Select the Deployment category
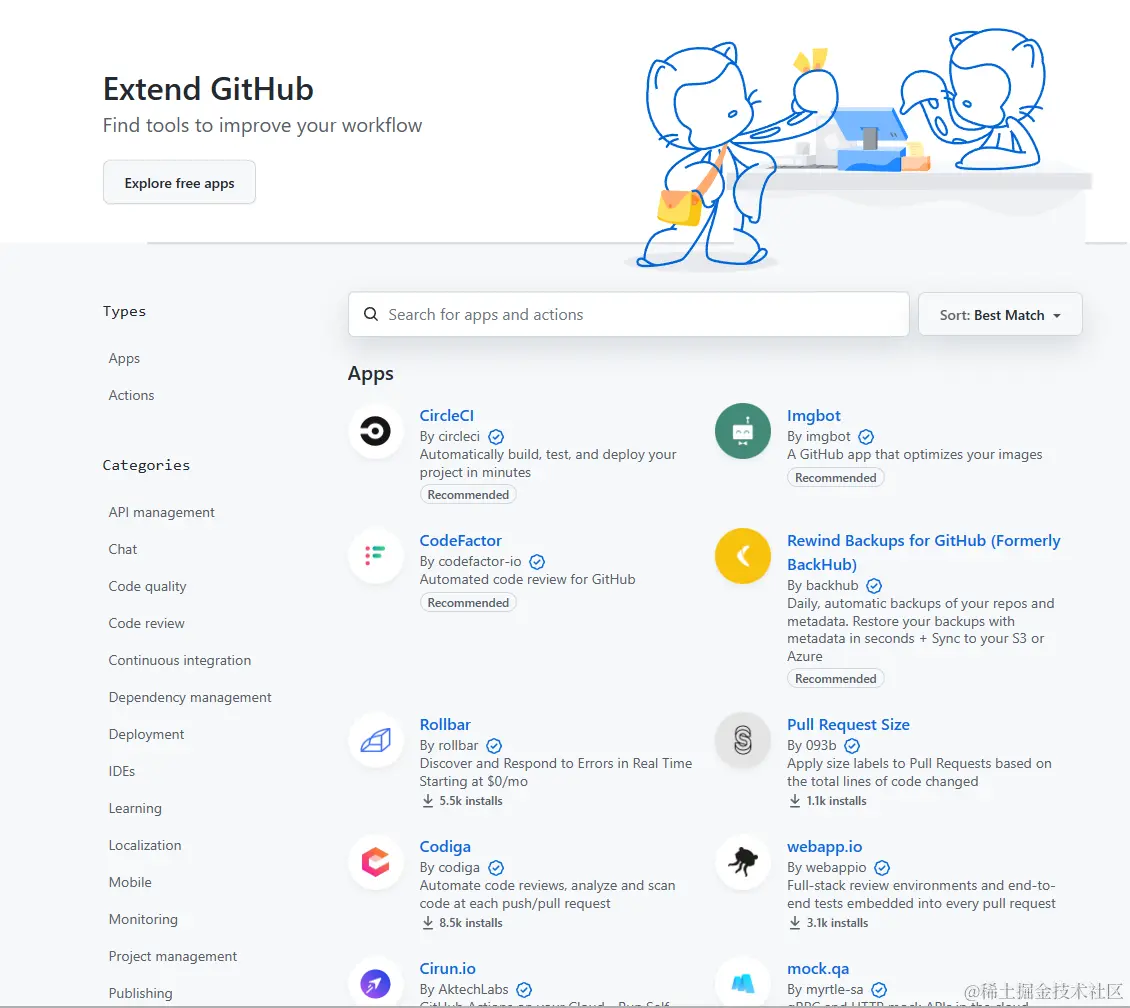 [x=146, y=734]
